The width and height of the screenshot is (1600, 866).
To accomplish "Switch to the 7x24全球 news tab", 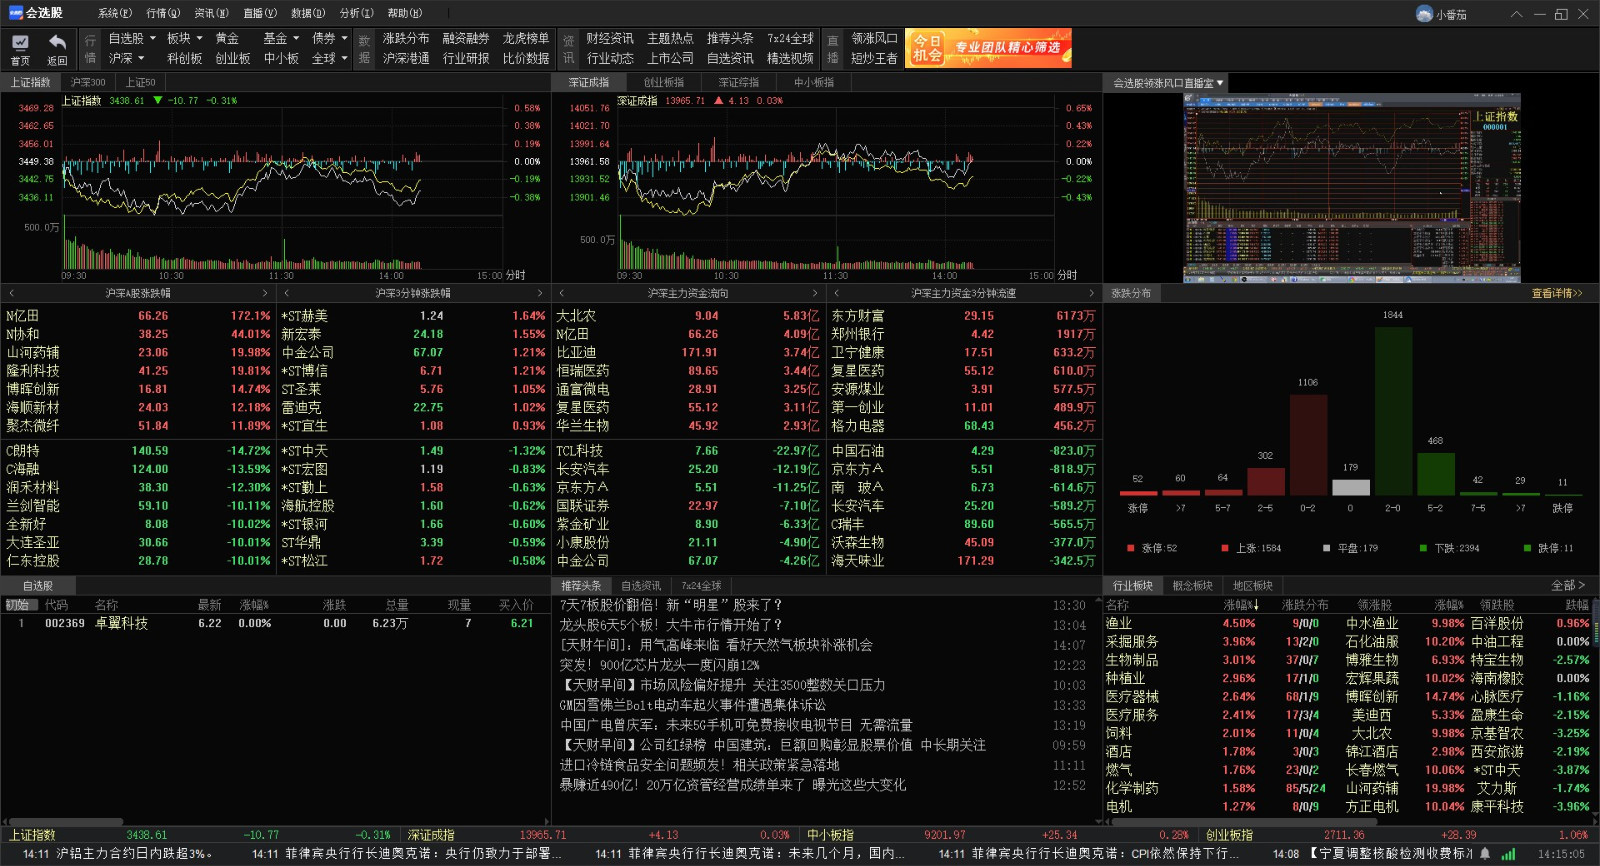I will coord(701,585).
